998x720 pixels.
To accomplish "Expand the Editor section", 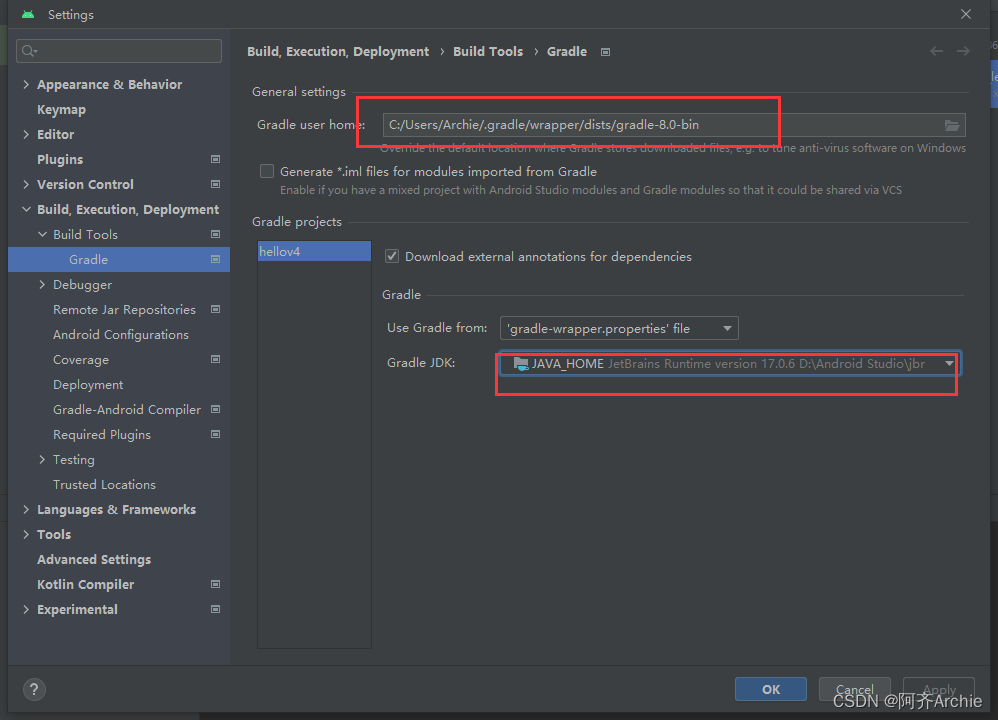I will click(26, 134).
